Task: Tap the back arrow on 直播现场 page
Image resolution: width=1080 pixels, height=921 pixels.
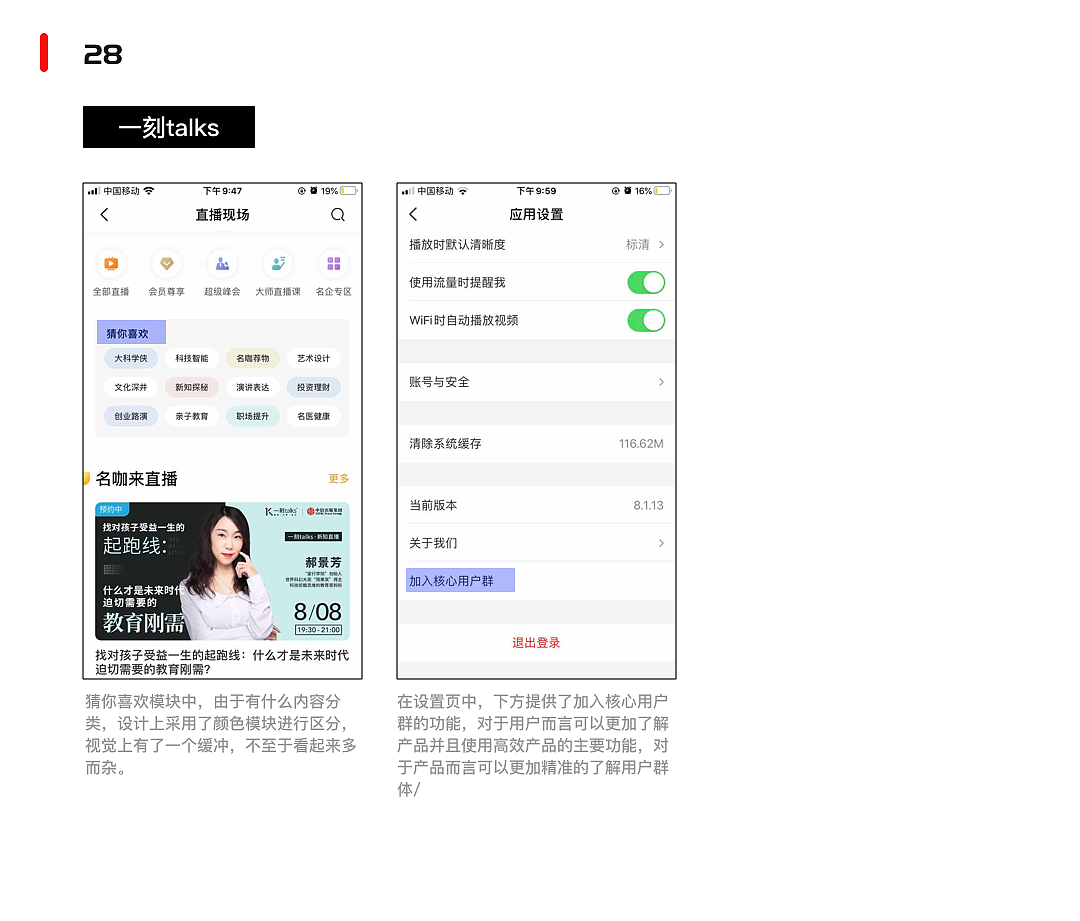Action: pos(104,214)
